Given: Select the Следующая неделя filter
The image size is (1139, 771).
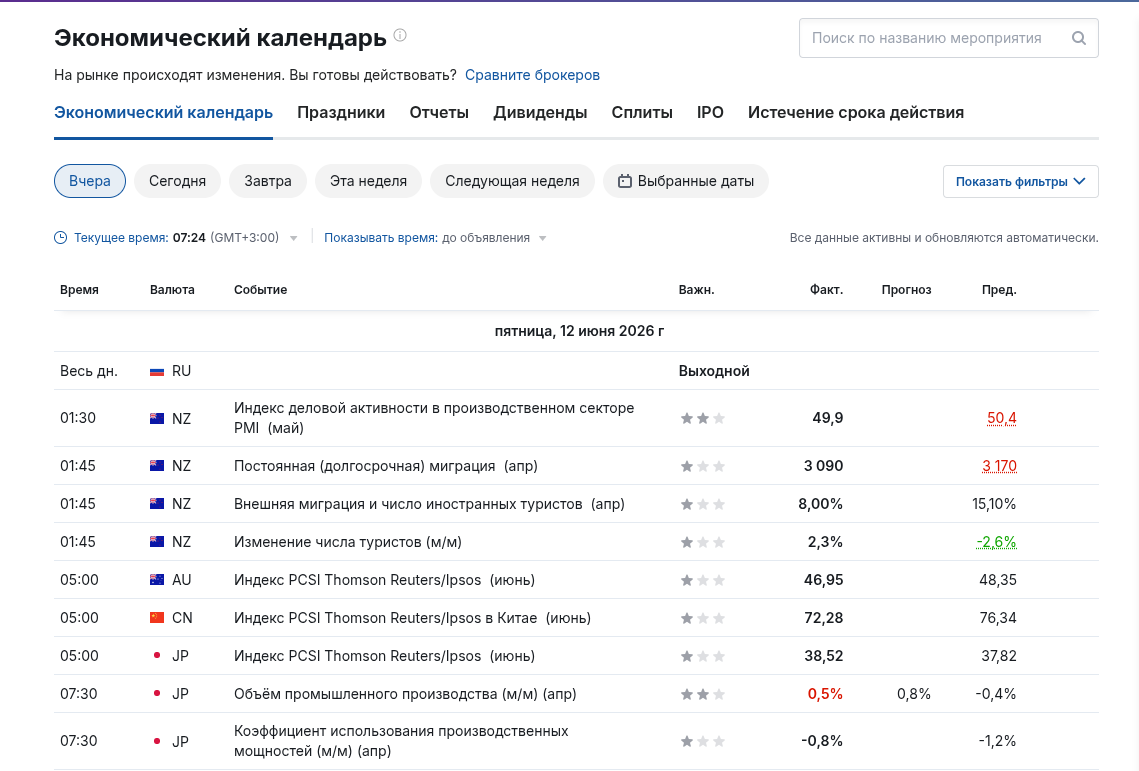Looking at the screenshot, I should pyautogui.click(x=512, y=181).
